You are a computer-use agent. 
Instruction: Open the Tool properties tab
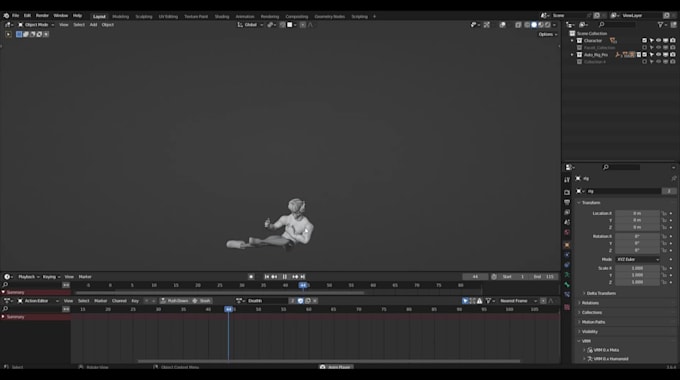[x=567, y=180]
